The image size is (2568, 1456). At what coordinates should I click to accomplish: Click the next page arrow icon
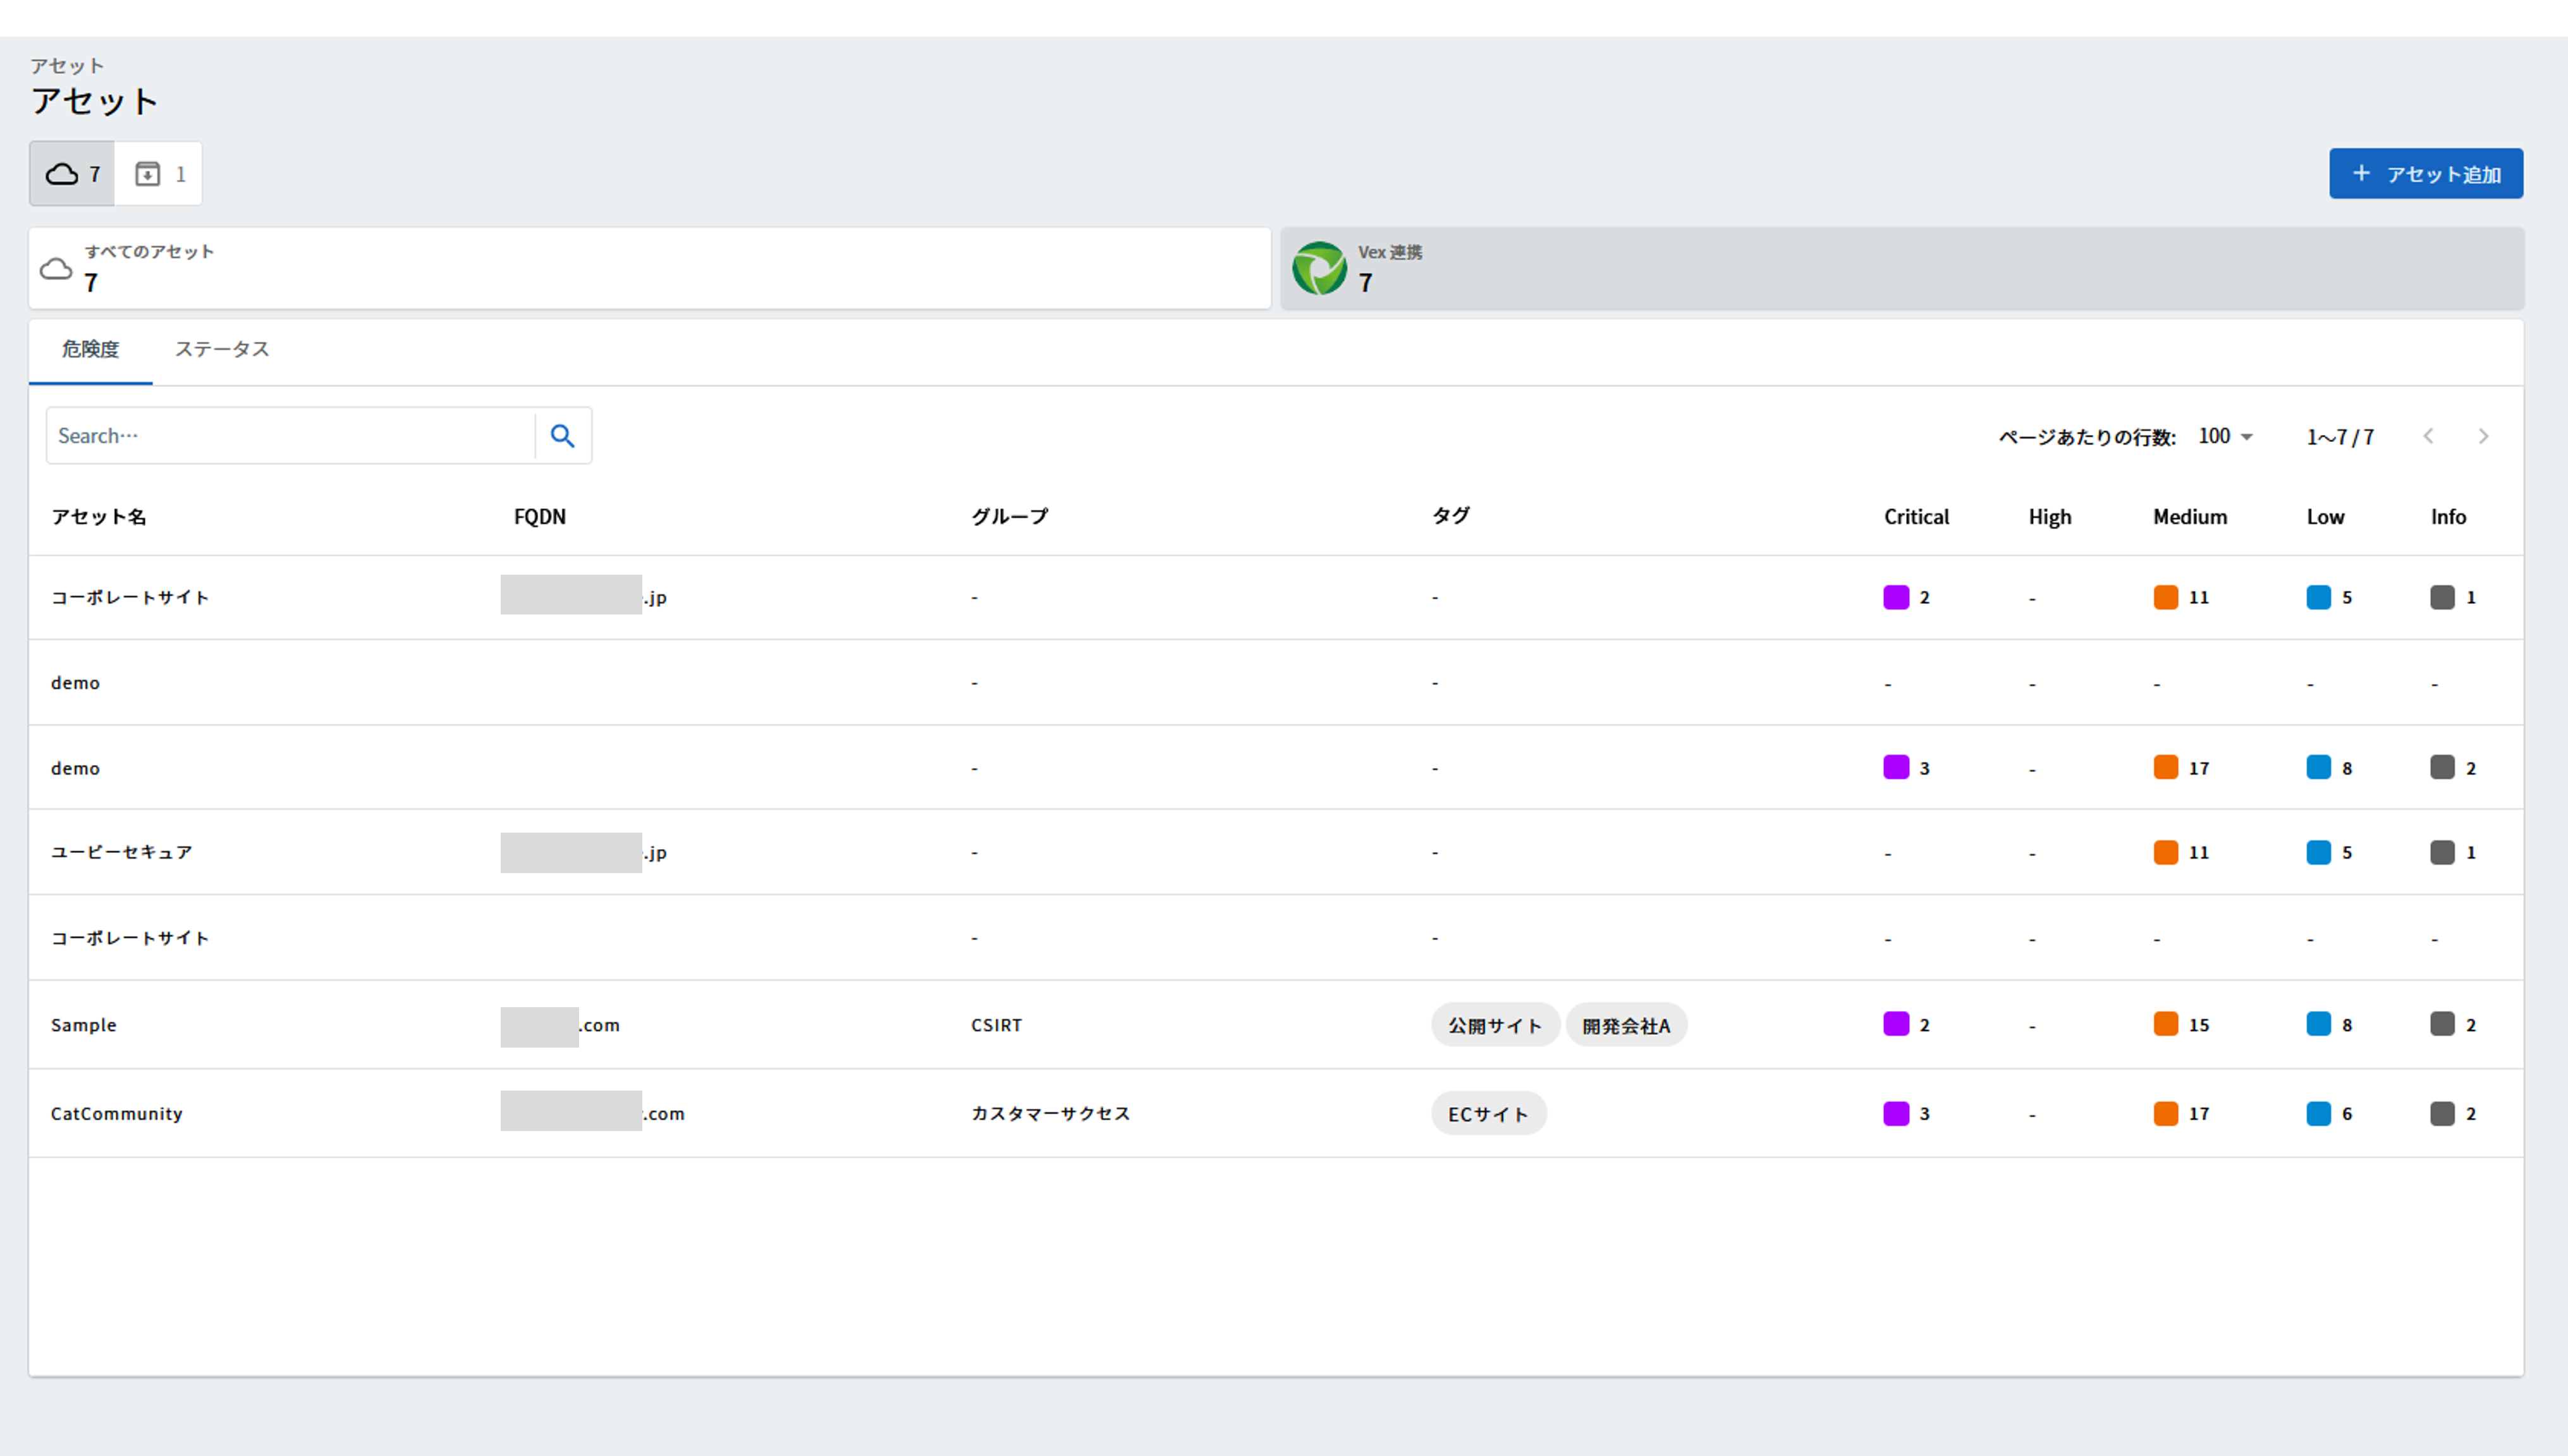click(2484, 435)
